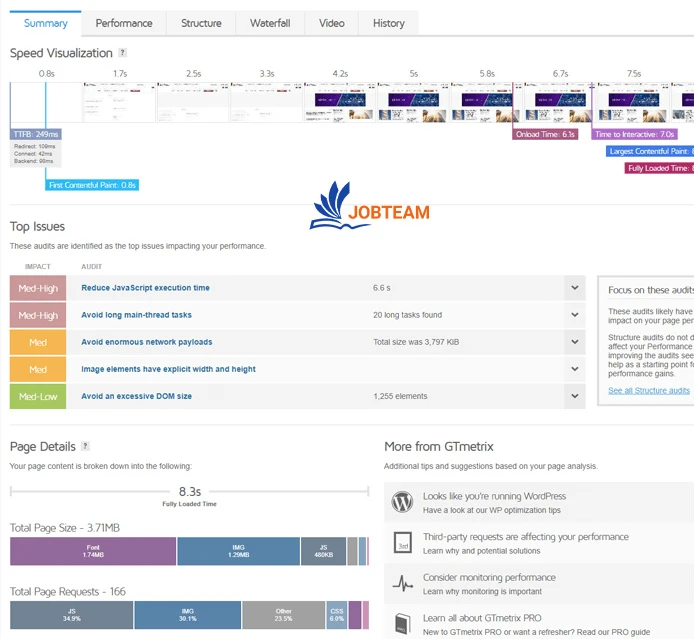The height and width of the screenshot is (639, 694).
Task: Open the Waterfall tab
Action: [x=270, y=23]
